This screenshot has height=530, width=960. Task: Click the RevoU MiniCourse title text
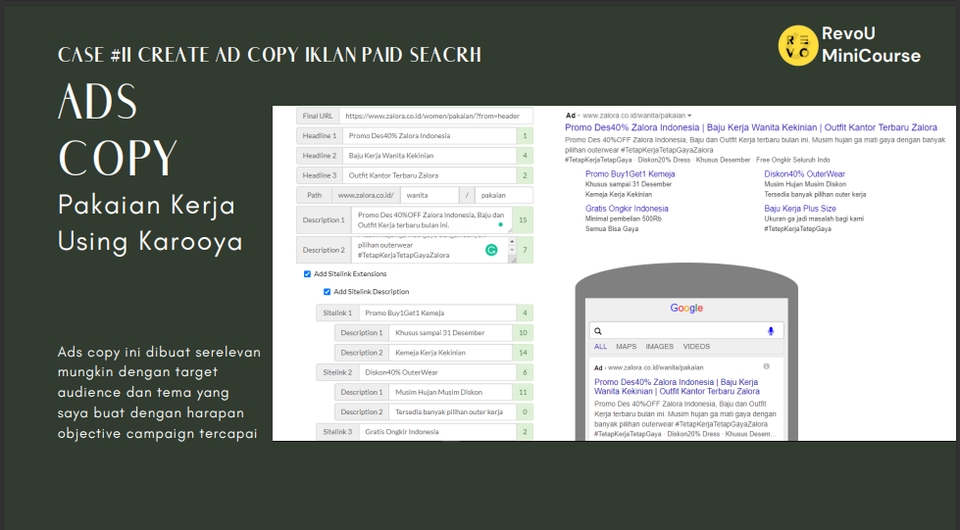point(871,45)
